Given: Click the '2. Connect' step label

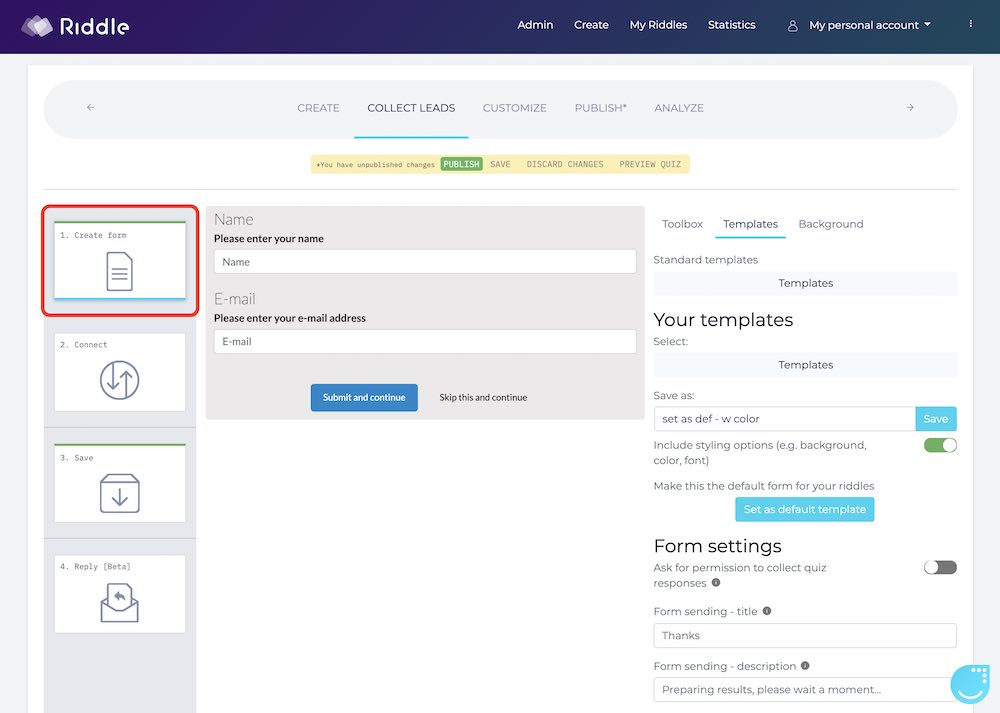Looking at the screenshot, I should tap(84, 345).
